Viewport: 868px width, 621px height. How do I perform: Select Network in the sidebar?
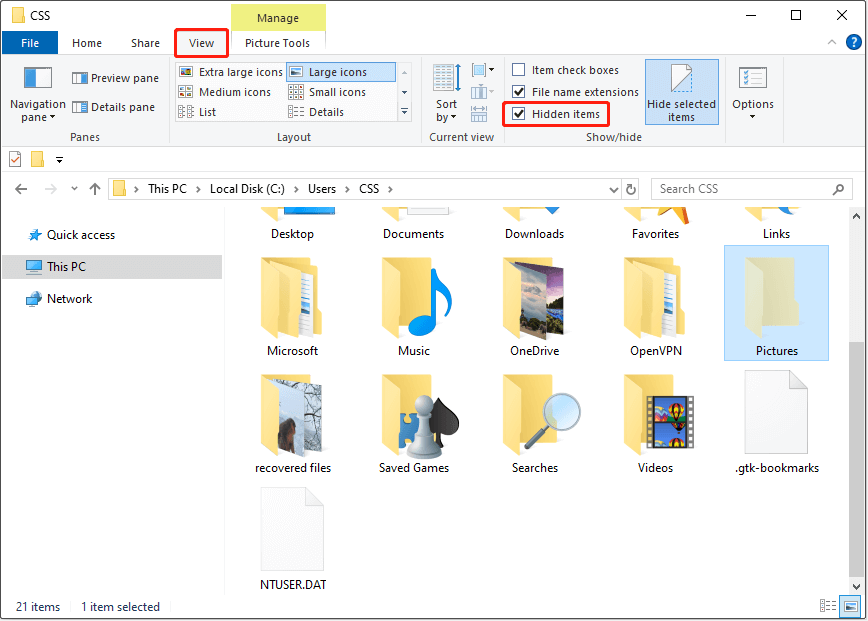click(69, 298)
